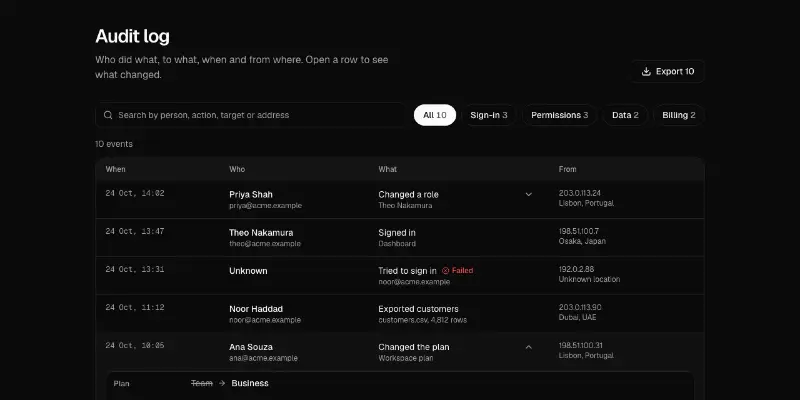
Task: Click Ana Souza name
Action: 251,347
